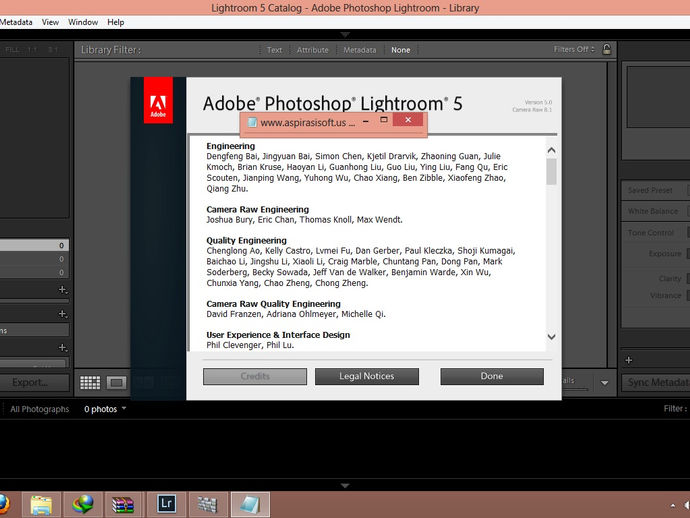Click the Credits button
Image resolution: width=690 pixels, height=518 pixels.
pos(255,376)
